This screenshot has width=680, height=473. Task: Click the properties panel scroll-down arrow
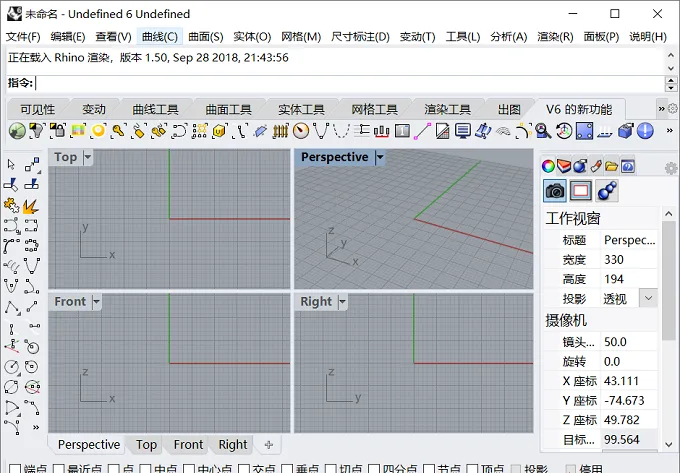pos(668,444)
